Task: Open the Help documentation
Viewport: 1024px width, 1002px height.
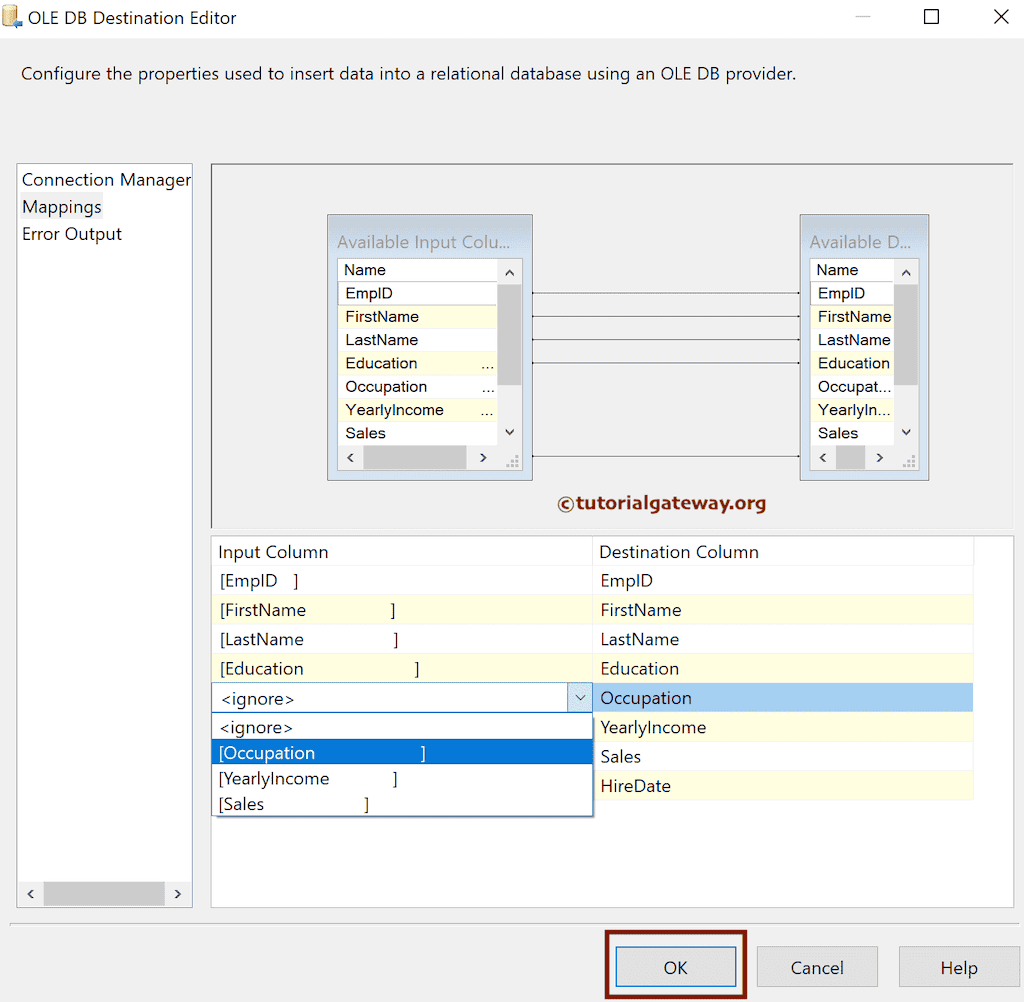Action: 959,967
